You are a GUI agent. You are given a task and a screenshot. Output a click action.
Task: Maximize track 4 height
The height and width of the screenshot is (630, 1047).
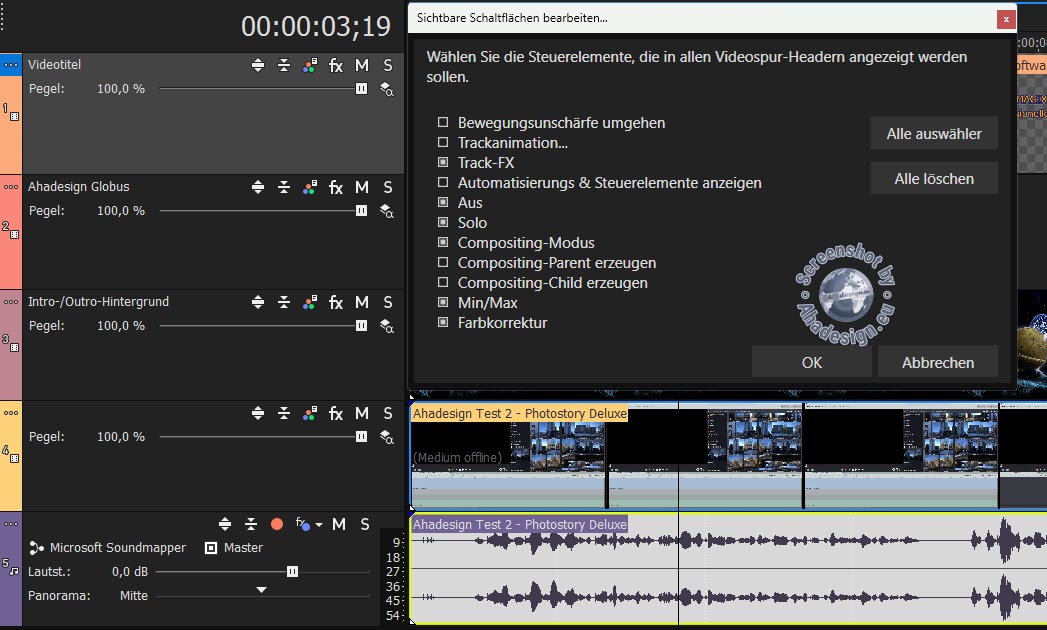(258, 414)
